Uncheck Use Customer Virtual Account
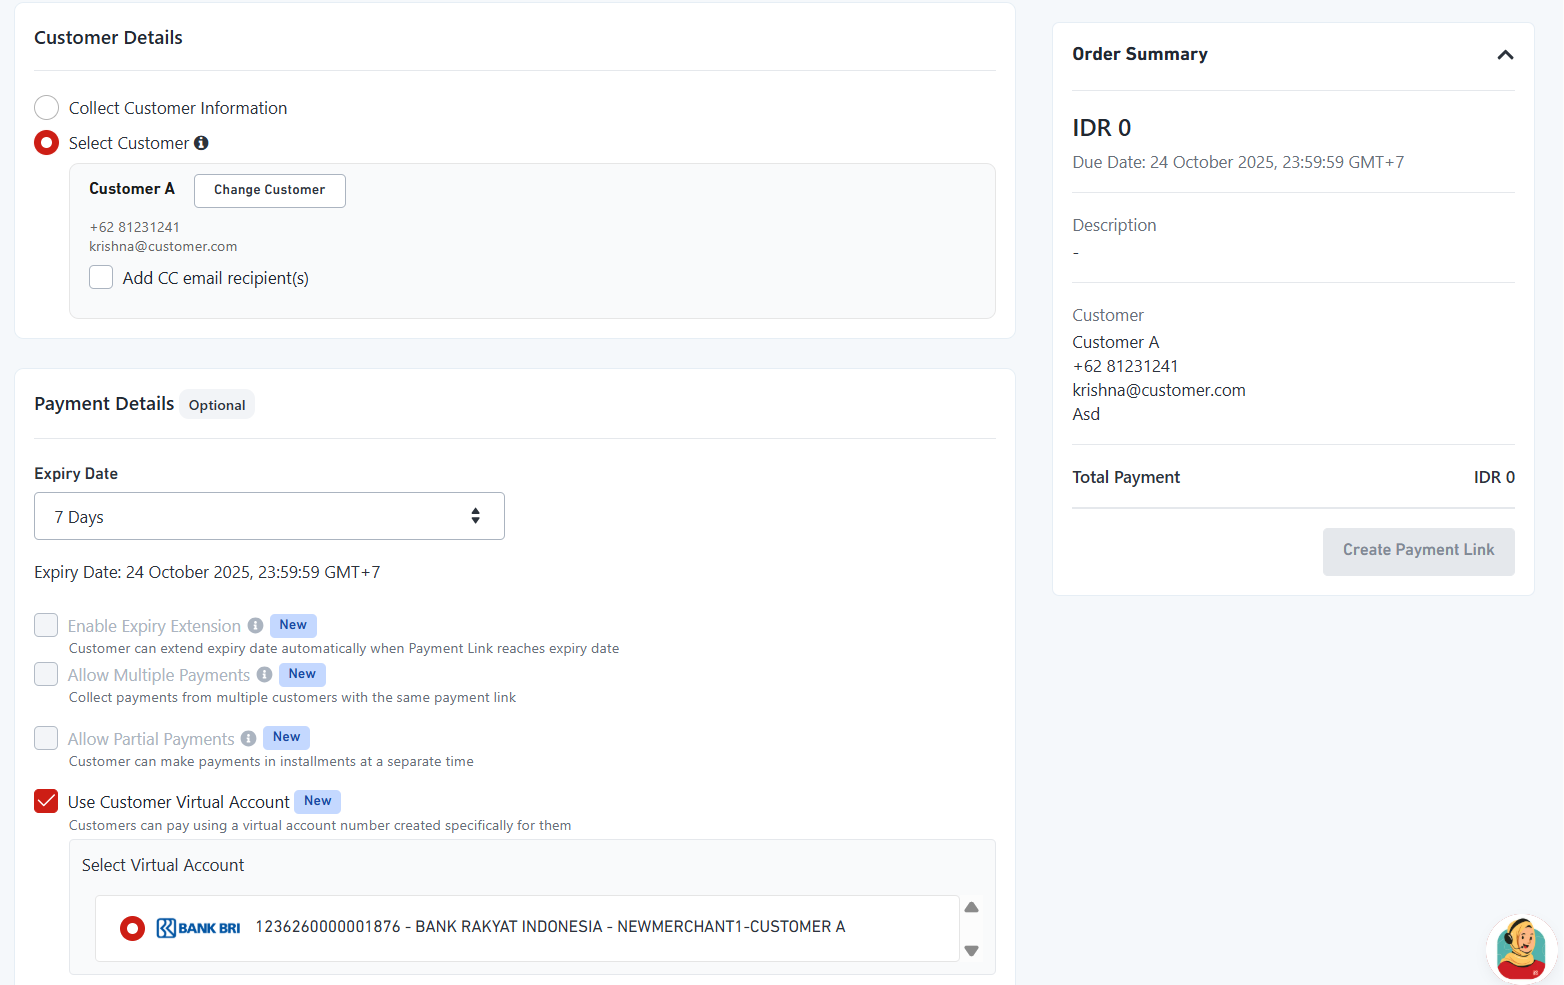The image size is (1564, 985). [47, 802]
